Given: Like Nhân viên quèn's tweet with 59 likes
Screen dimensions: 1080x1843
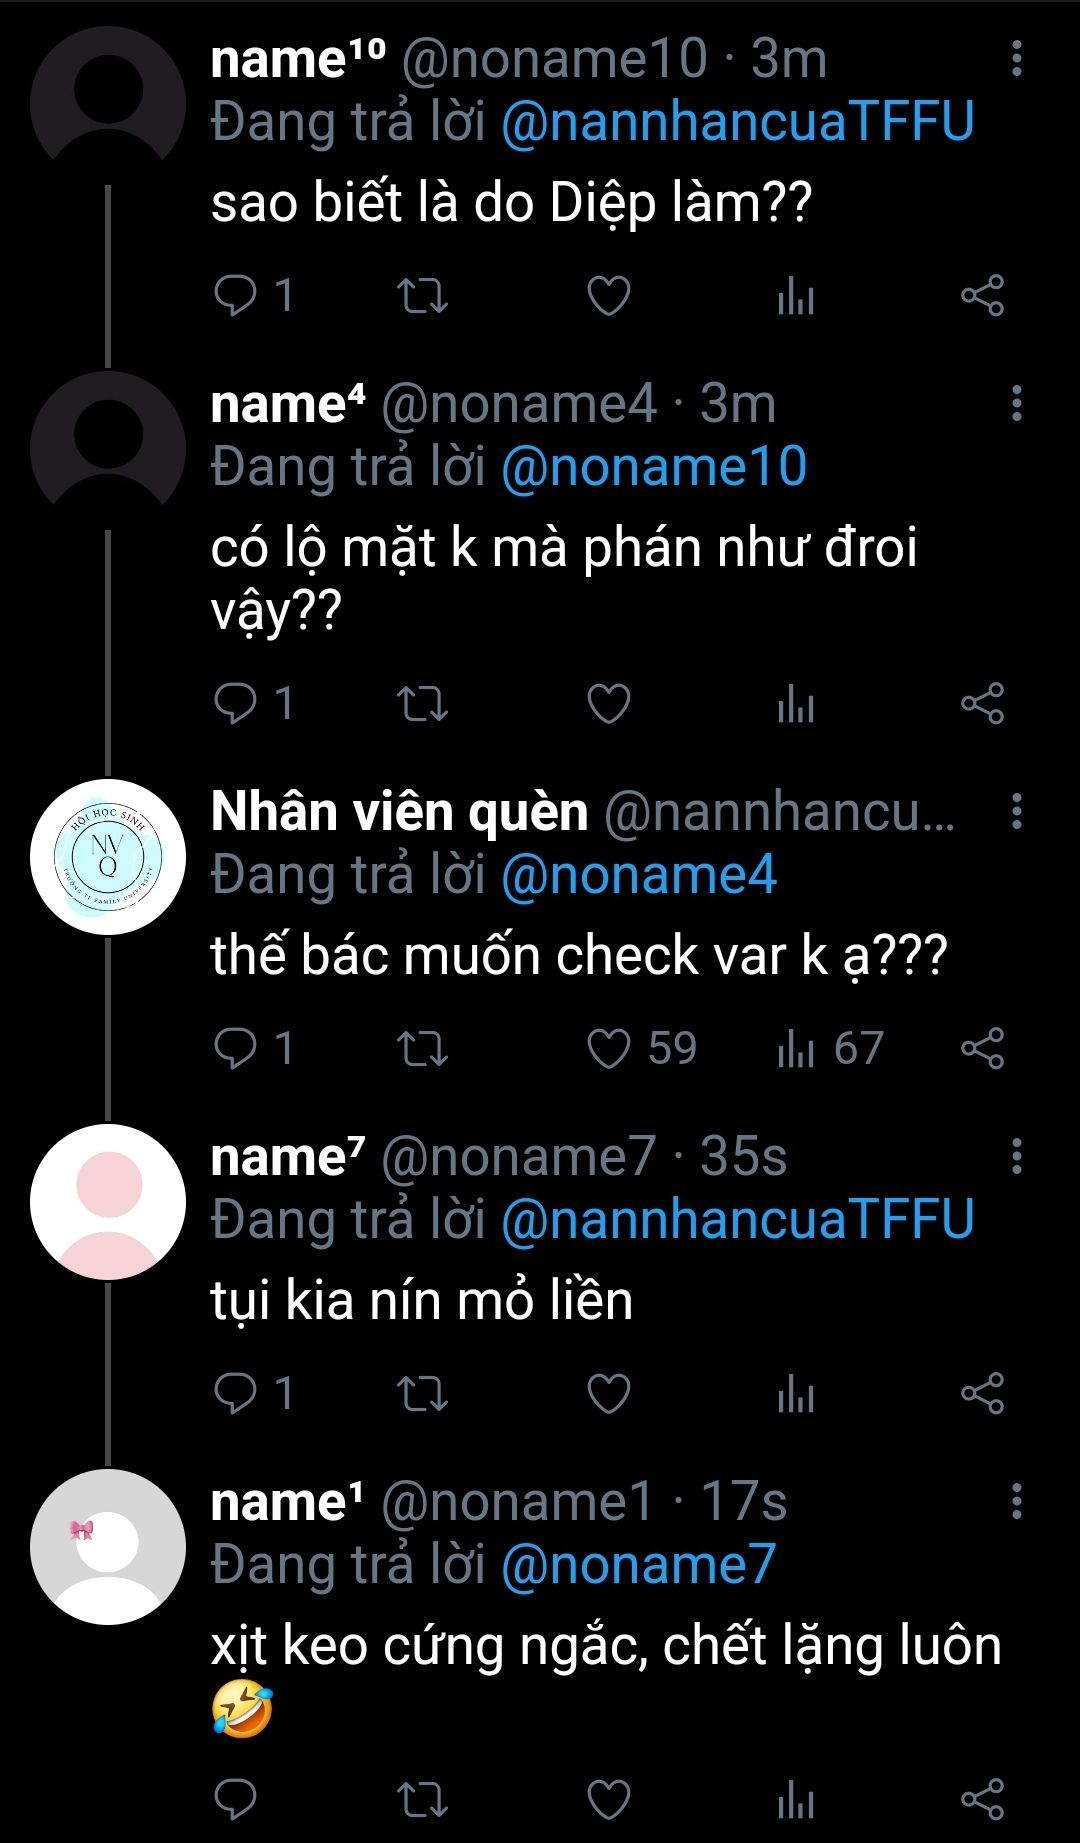Looking at the screenshot, I should 608,1049.
